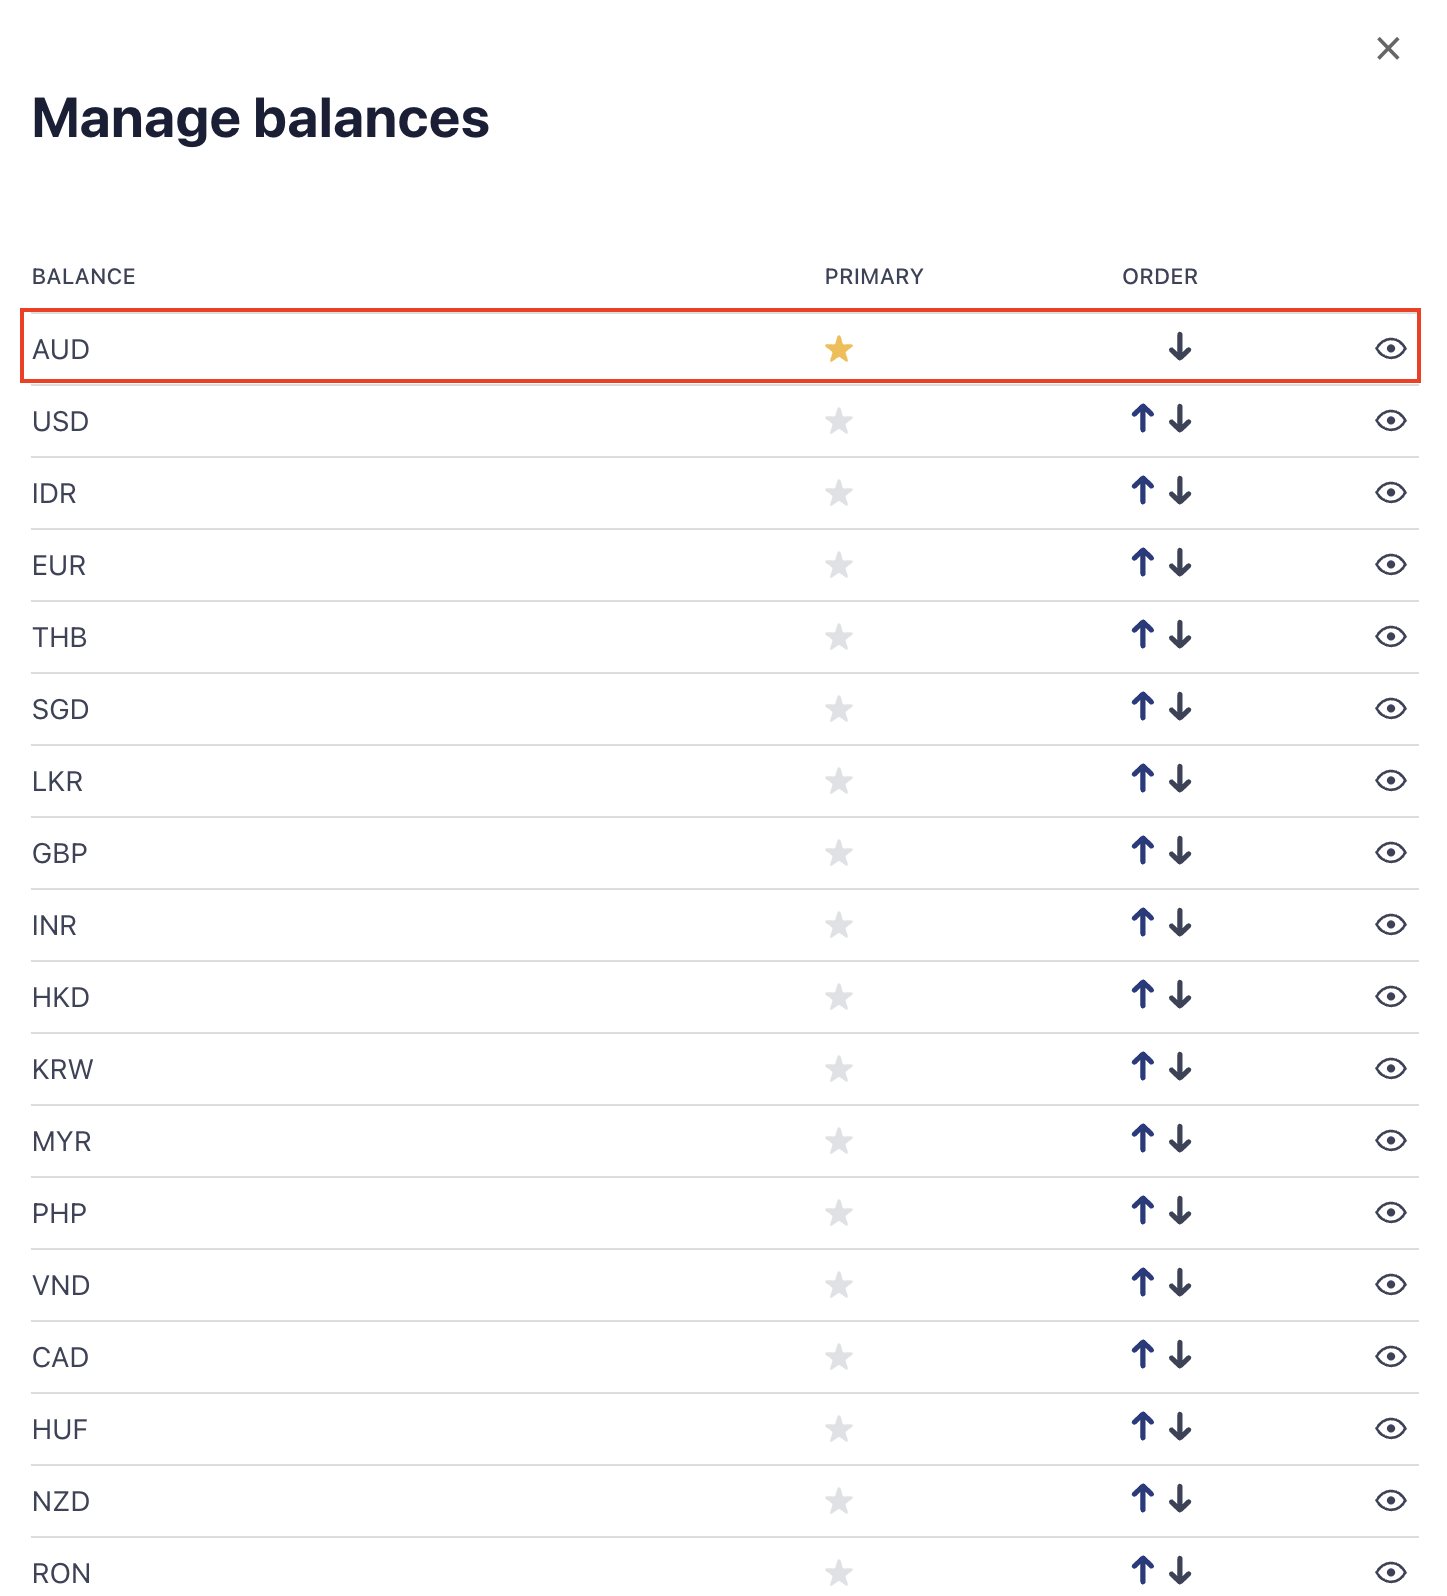Move USD balance up in order
The image size is (1447, 1596).
1142,419
